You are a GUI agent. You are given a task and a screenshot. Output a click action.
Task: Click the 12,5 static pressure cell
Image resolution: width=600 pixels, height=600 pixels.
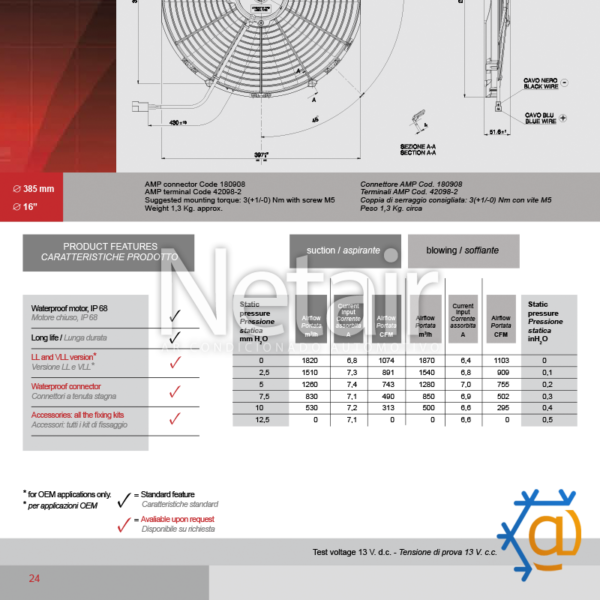pos(261,420)
